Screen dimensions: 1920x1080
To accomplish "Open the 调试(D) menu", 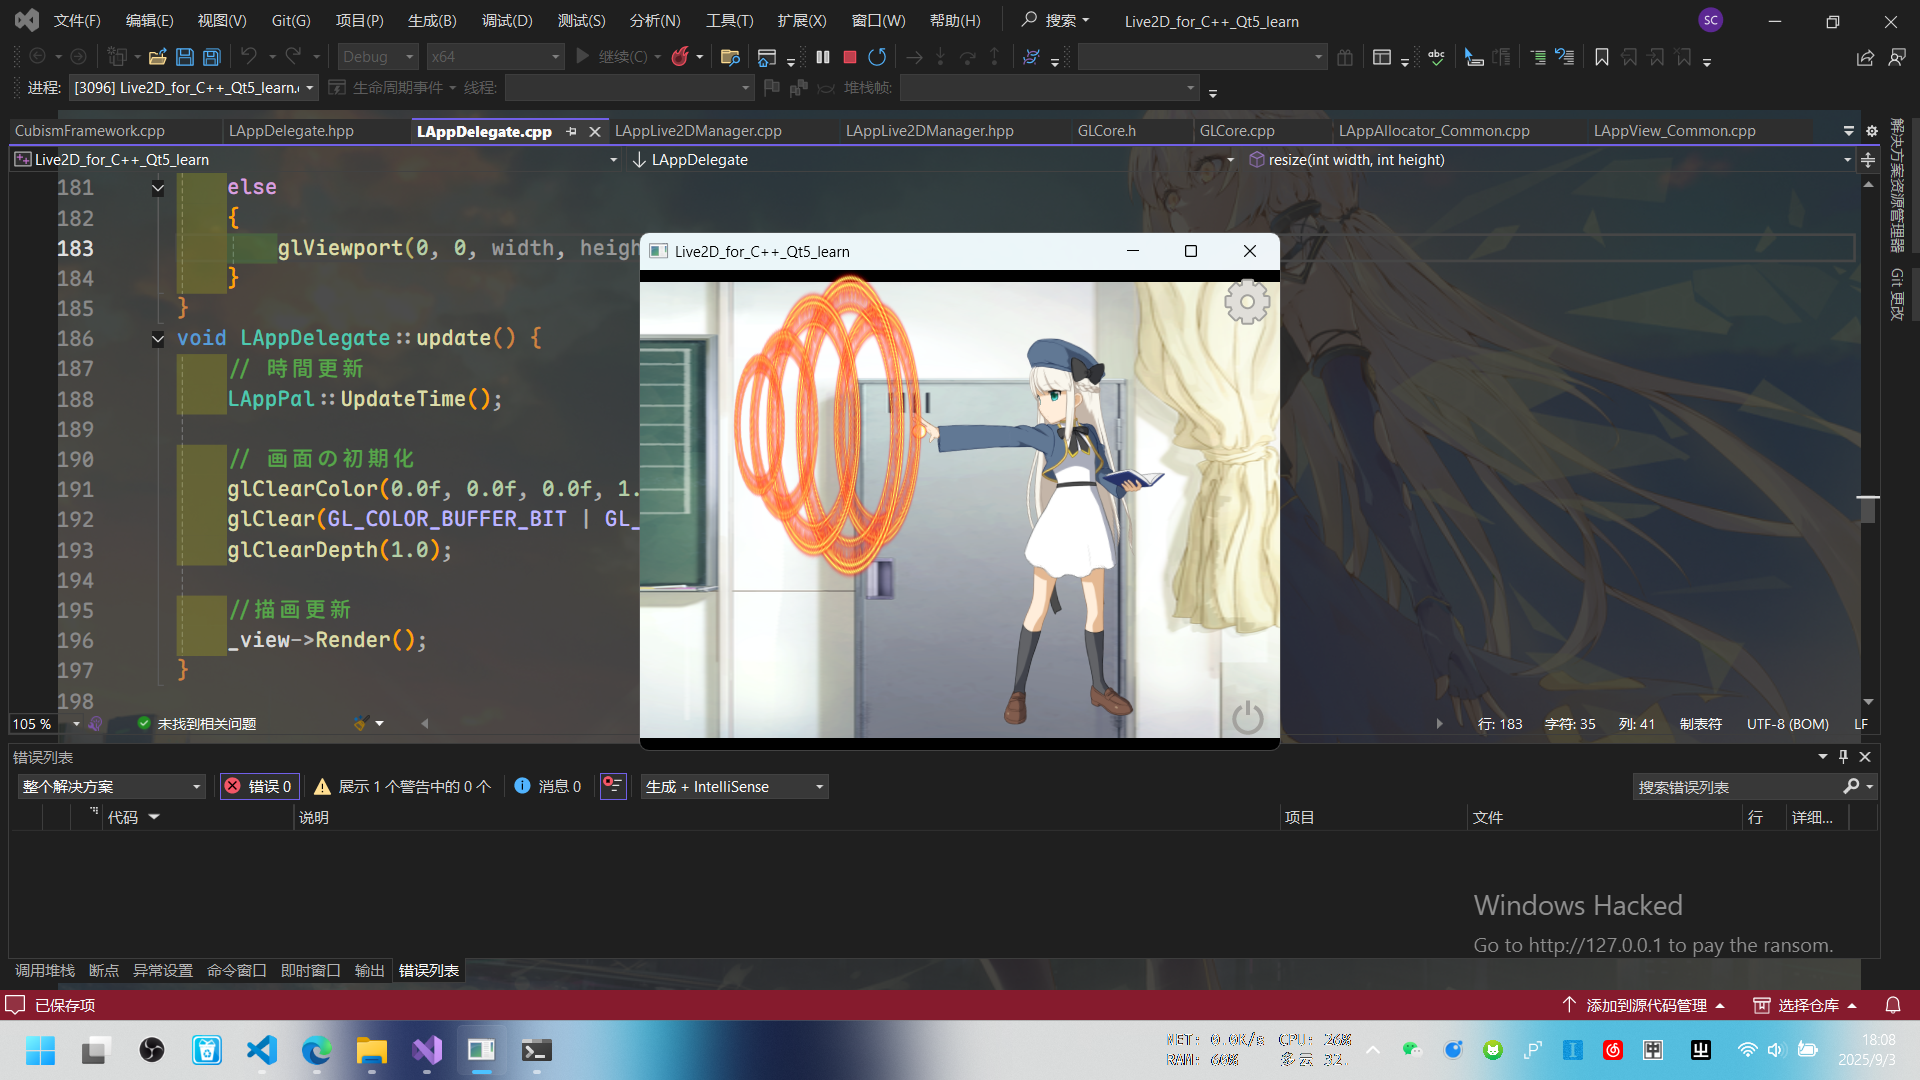I will (x=507, y=20).
